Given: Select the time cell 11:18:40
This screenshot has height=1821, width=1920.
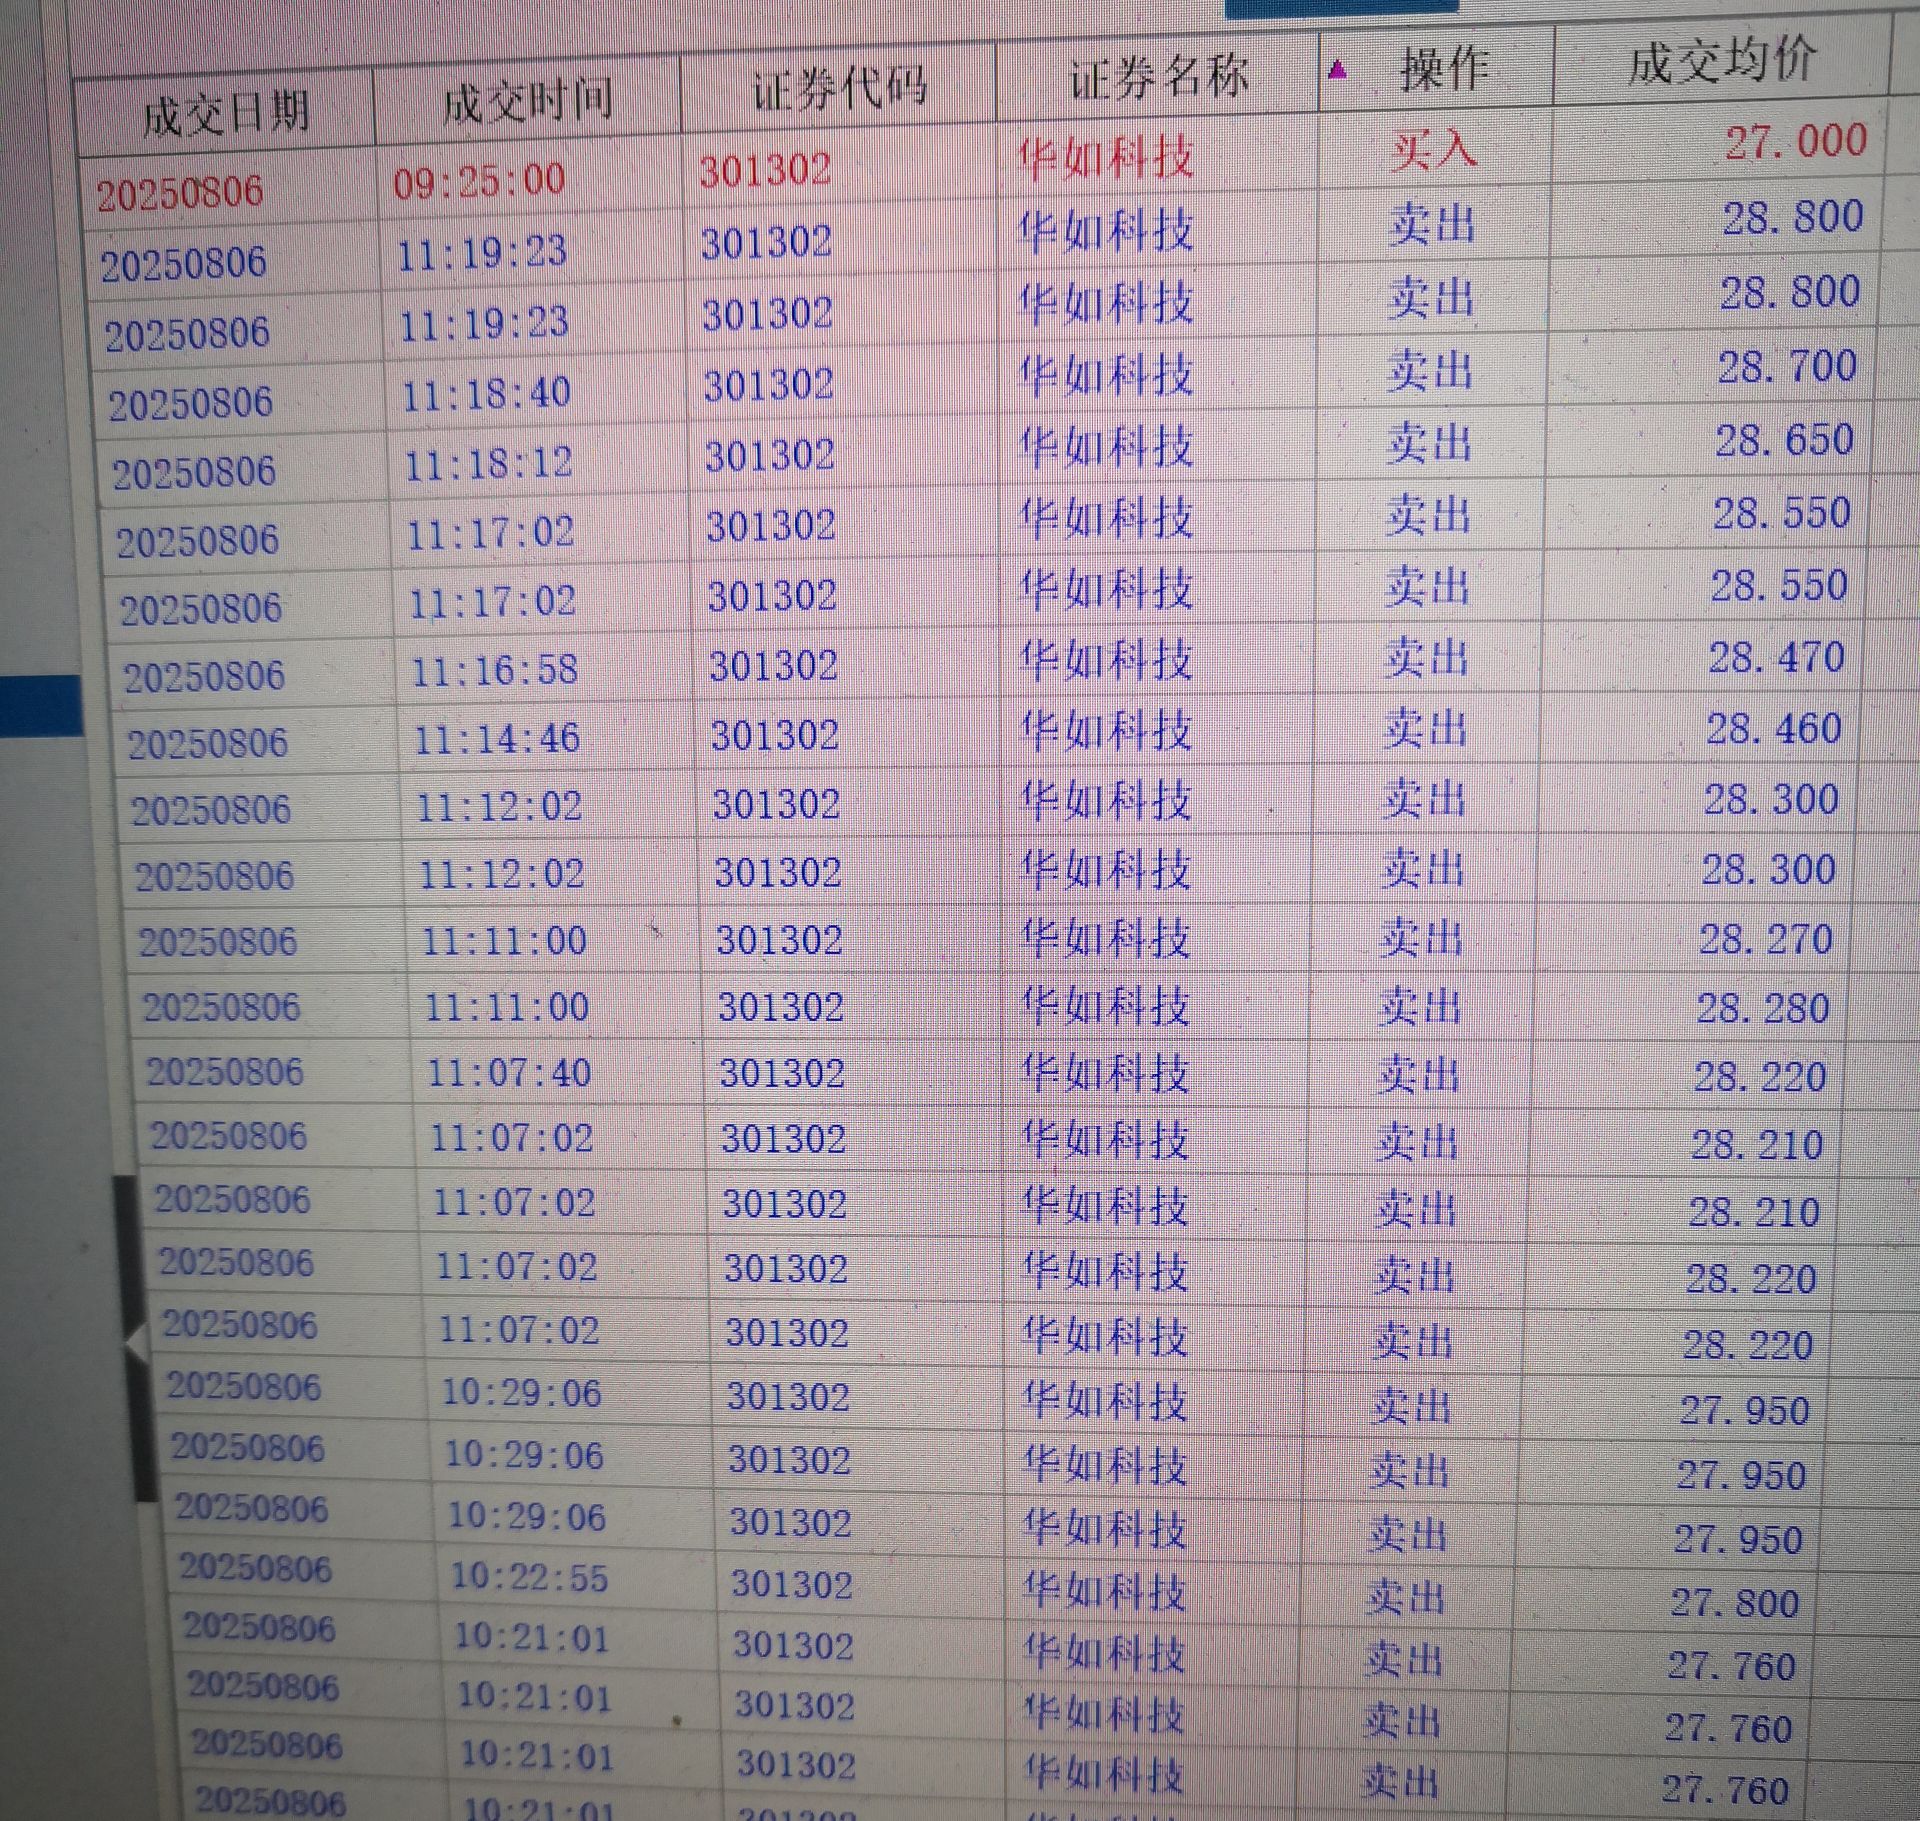Looking at the screenshot, I should (x=486, y=395).
